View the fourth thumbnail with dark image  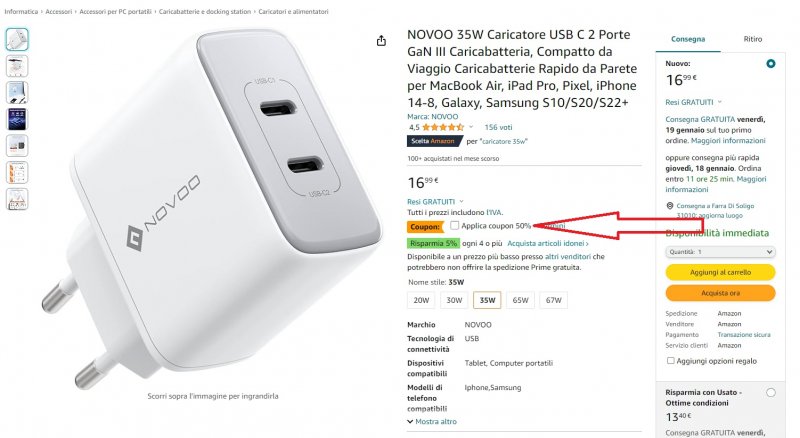coord(17,120)
